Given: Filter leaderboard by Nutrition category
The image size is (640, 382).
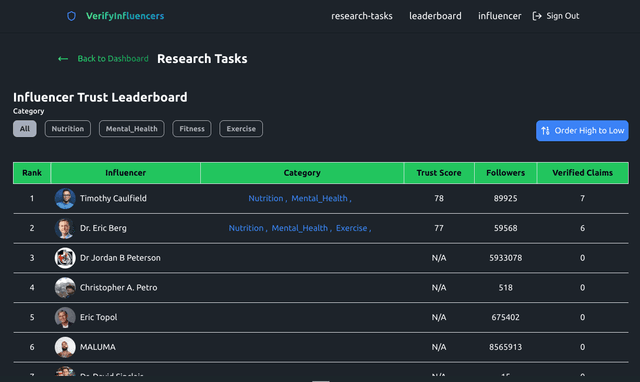Looking at the screenshot, I should [x=68, y=129].
